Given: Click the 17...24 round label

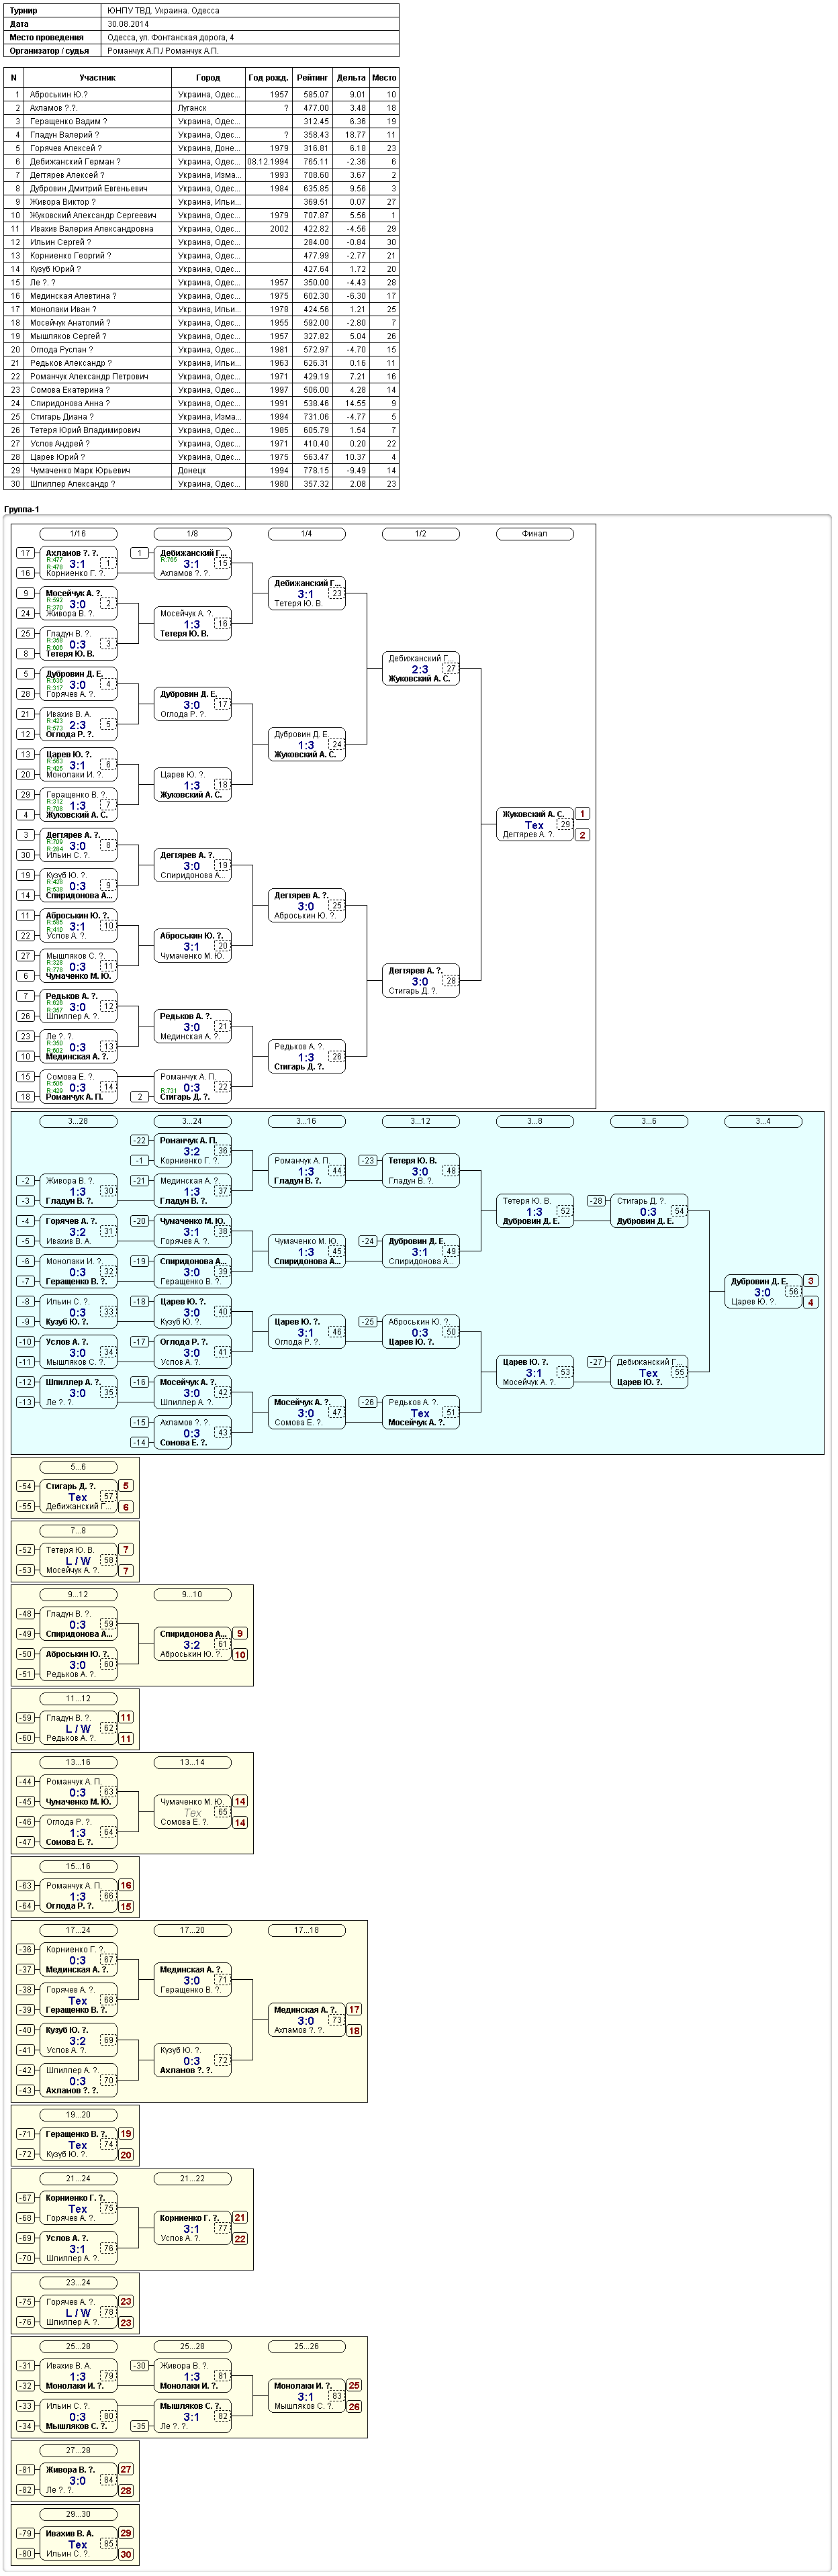Looking at the screenshot, I should coord(78,1931).
